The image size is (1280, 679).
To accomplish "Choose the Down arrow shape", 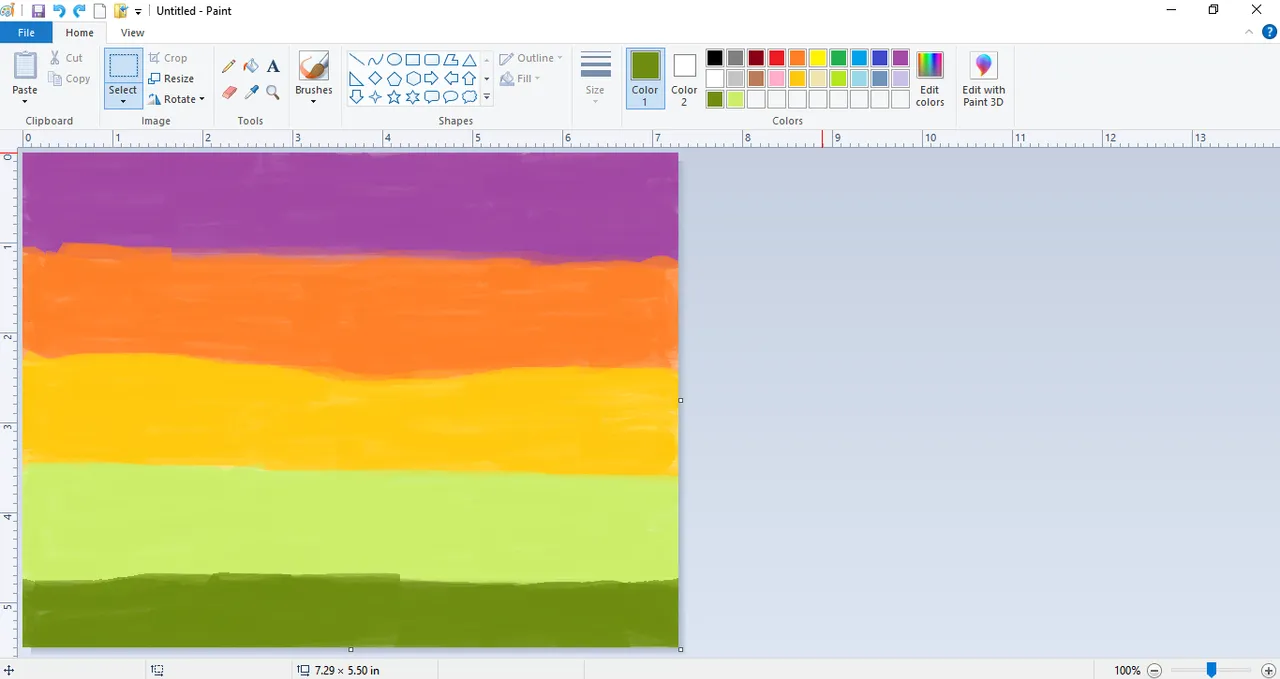I will (356, 97).
